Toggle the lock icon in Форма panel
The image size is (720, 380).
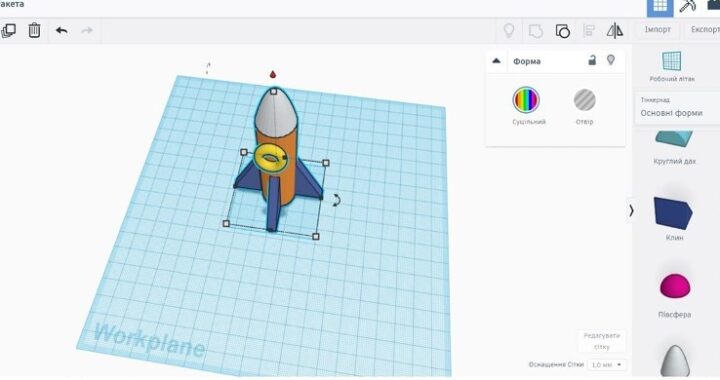click(x=592, y=60)
